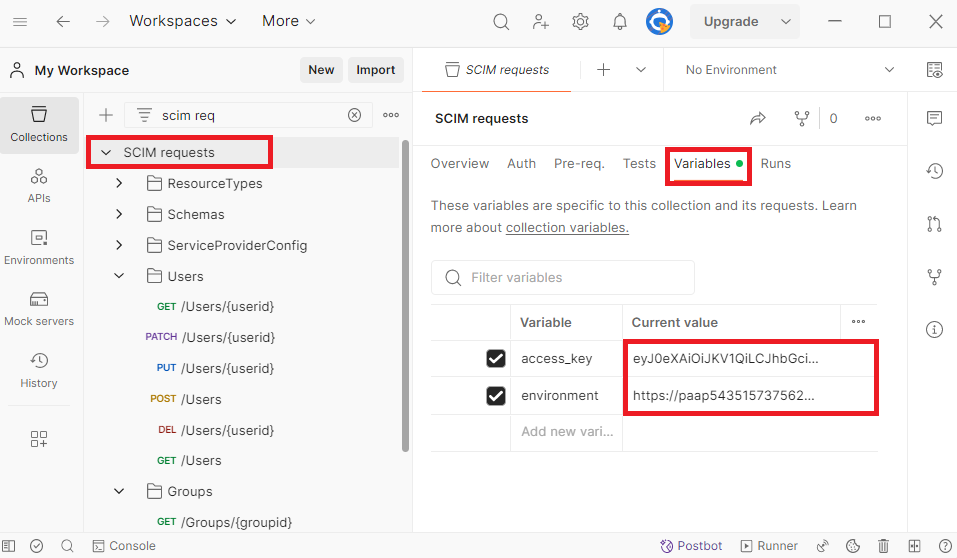Open tab list dropdown chevron
The image size is (957, 558).
pos(641,70)
